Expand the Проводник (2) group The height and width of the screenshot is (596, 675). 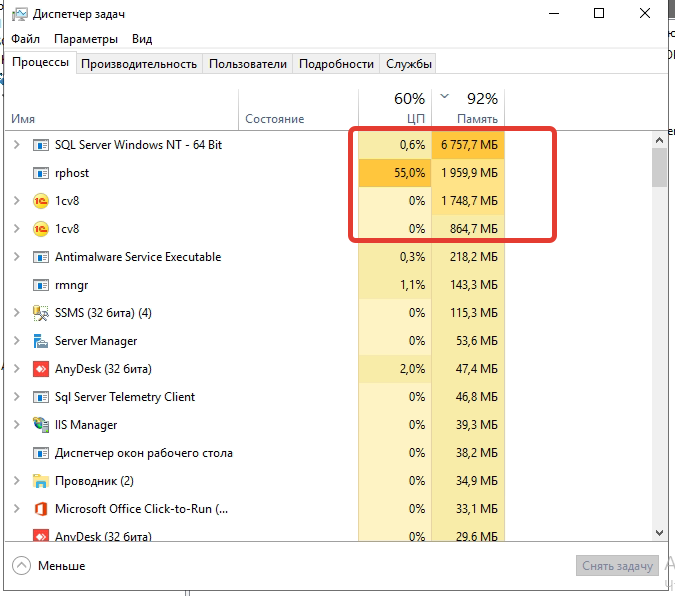pos(16,481)
